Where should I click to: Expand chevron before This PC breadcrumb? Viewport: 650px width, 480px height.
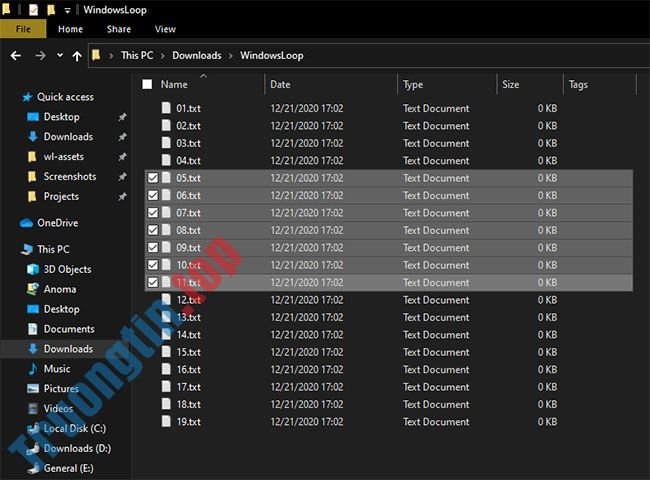coord(111,56)
